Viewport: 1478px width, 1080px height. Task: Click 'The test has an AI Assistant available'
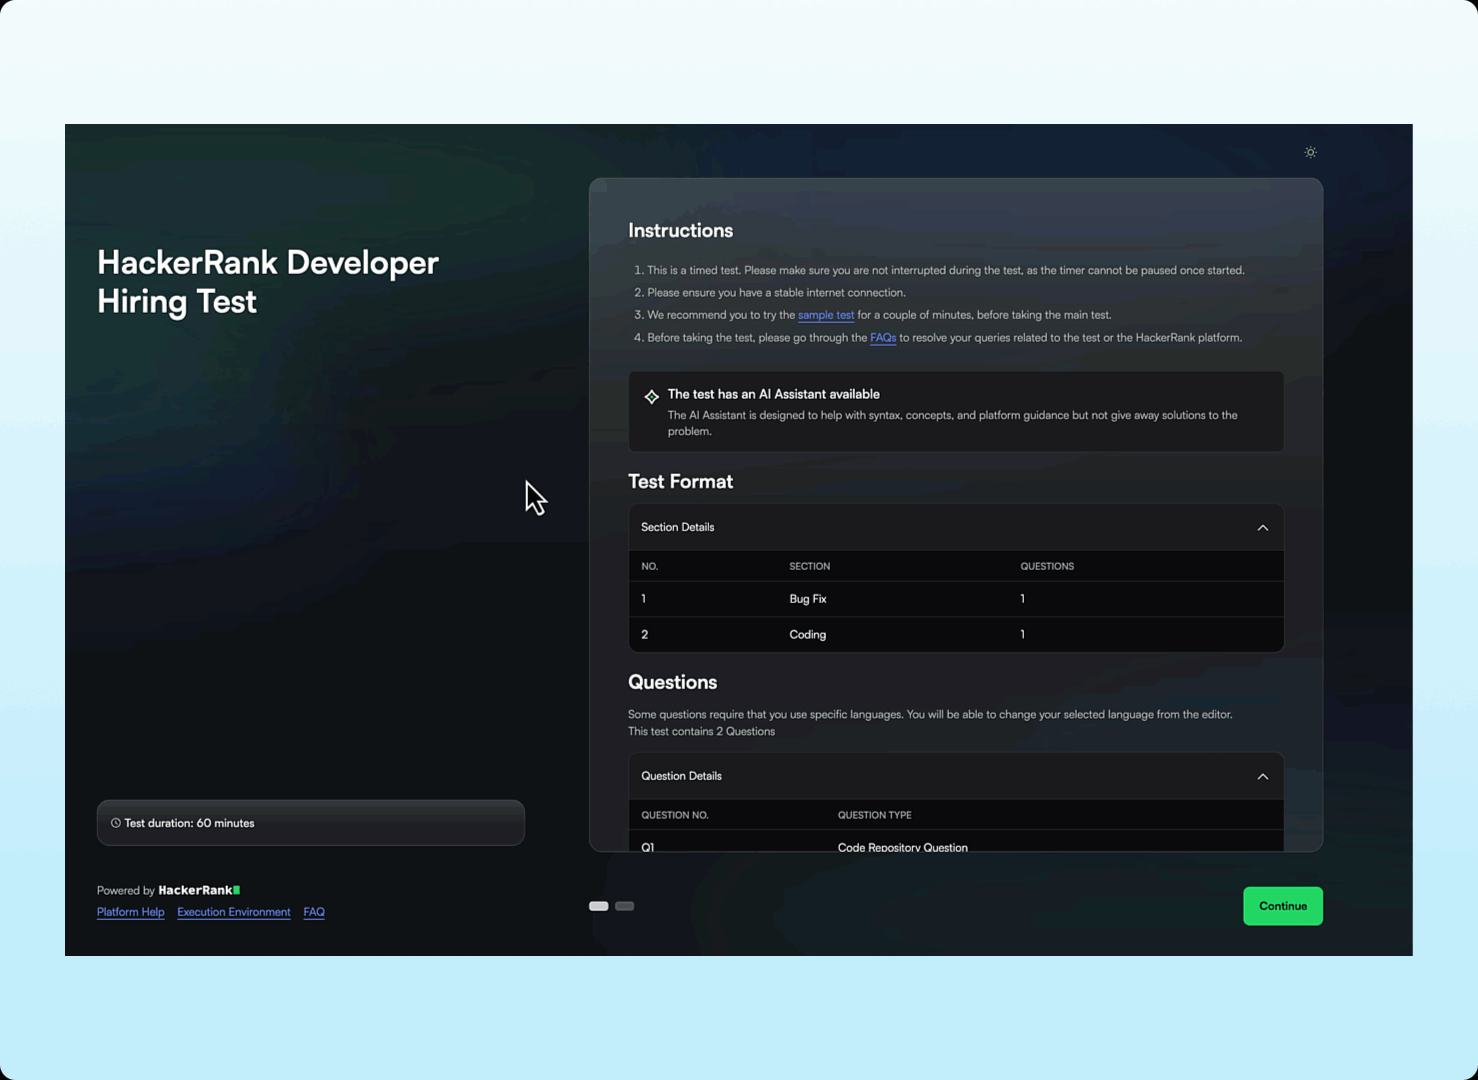[773, 394]
